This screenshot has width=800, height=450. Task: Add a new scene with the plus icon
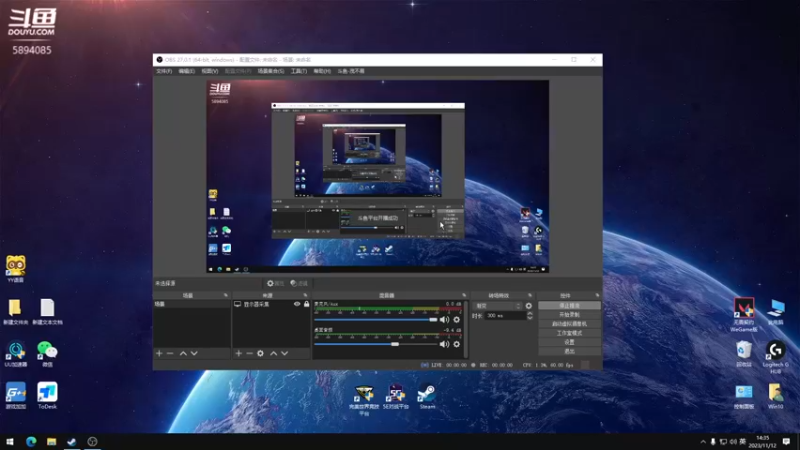[159, 353]
